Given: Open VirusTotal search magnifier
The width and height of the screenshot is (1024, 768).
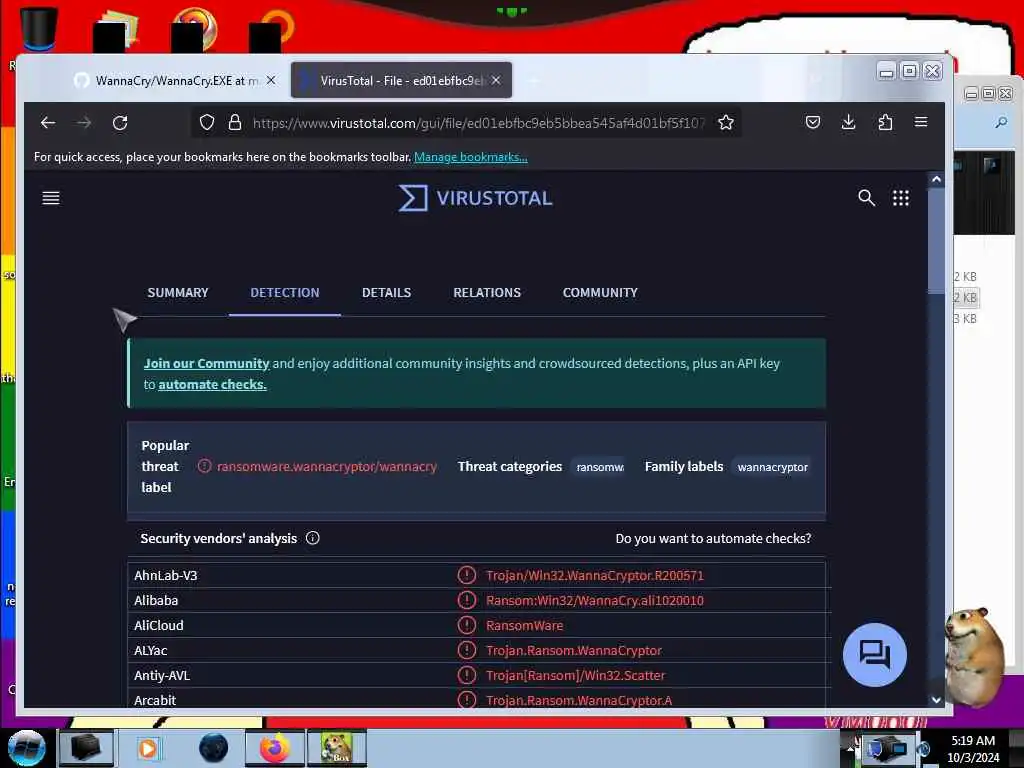Looking at the screenshot, I should click(866, 198).
